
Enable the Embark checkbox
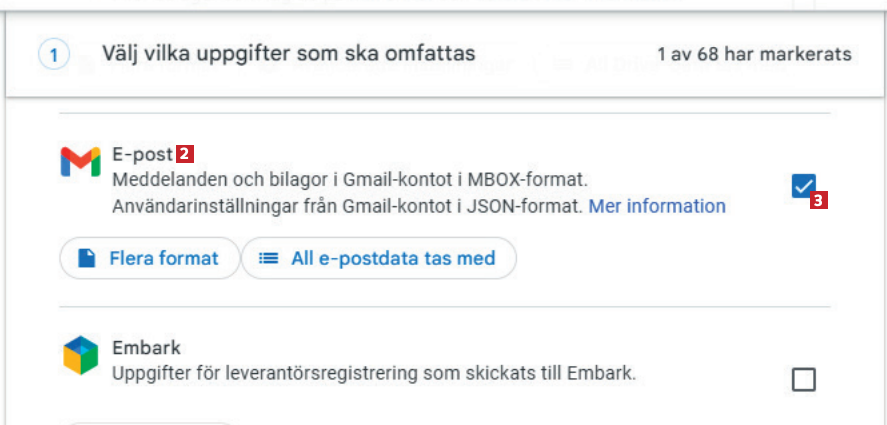coord(803,380)
